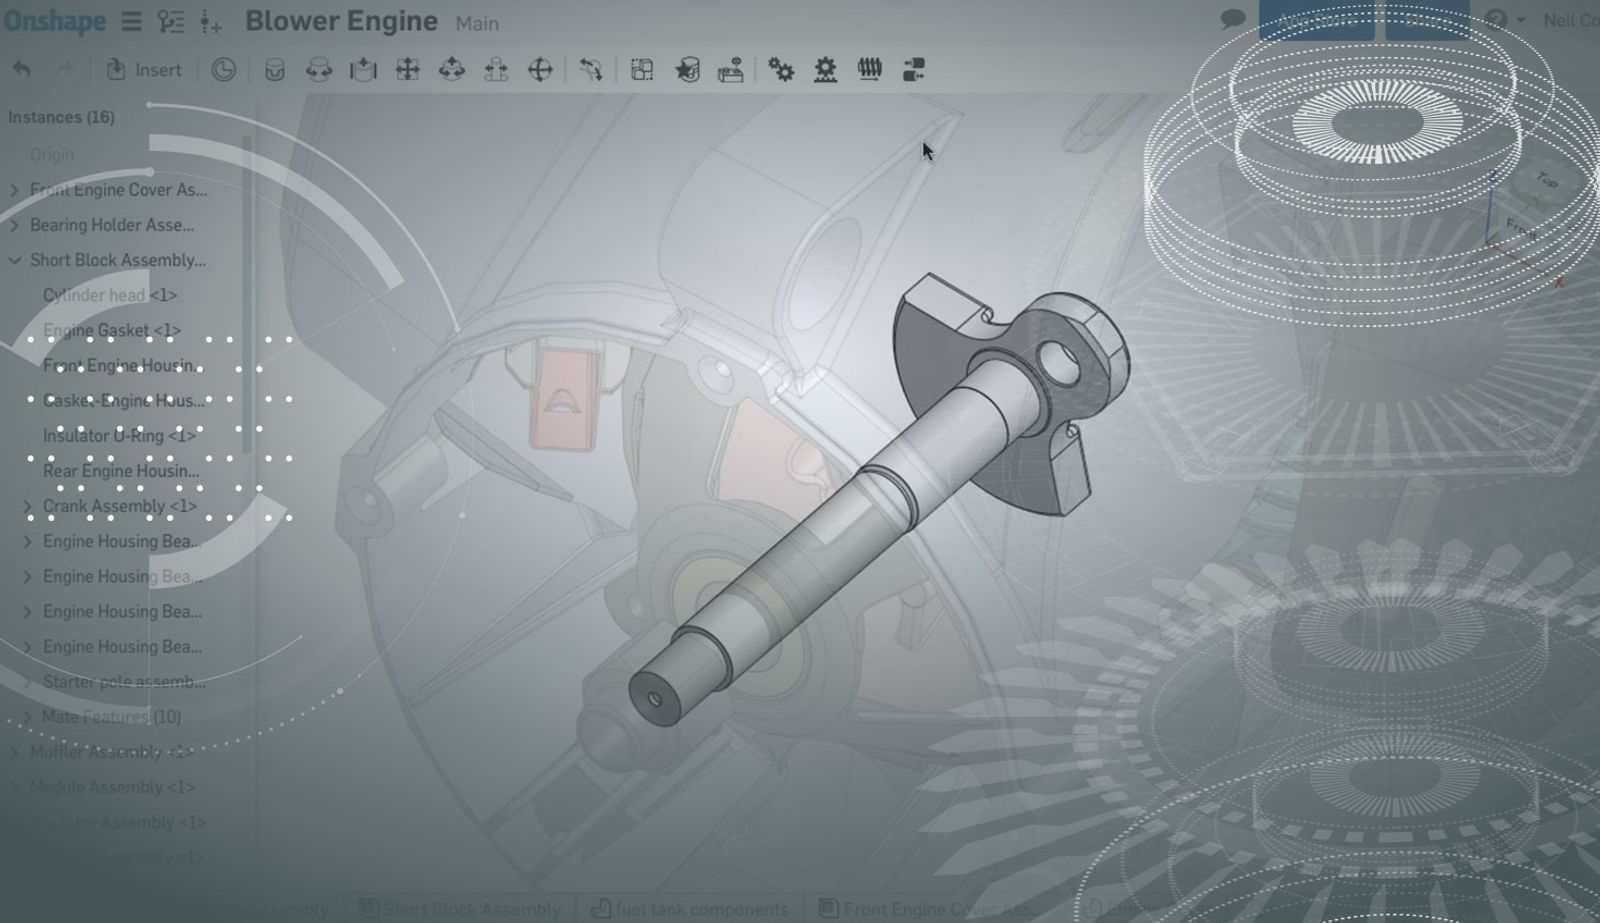Screen dimensions: 1600x923
Task: Click the Insert button
Action: click(x=145, y=70)
